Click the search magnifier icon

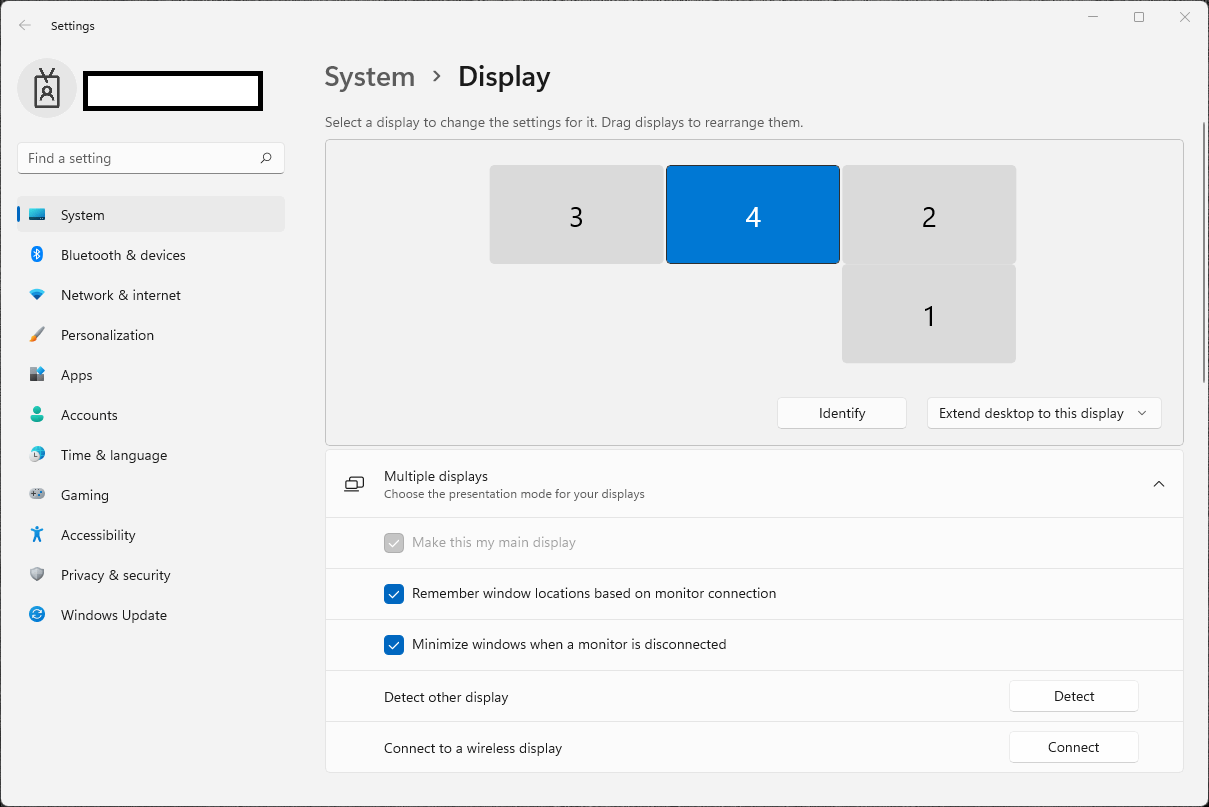266,158
